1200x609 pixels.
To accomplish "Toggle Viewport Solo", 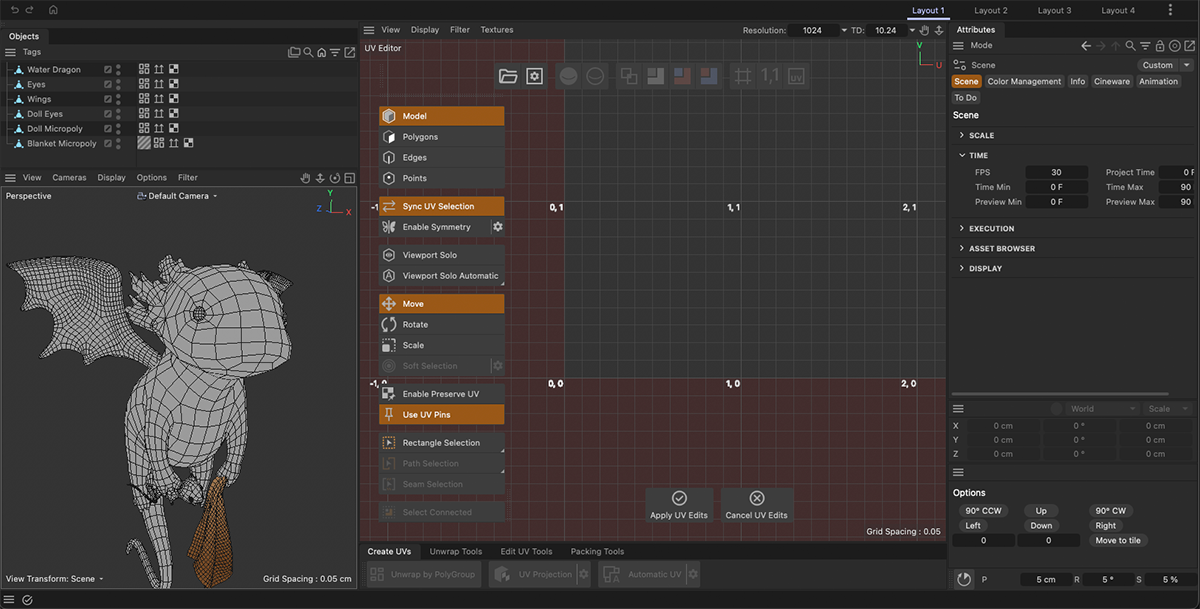I will [441, 255].
